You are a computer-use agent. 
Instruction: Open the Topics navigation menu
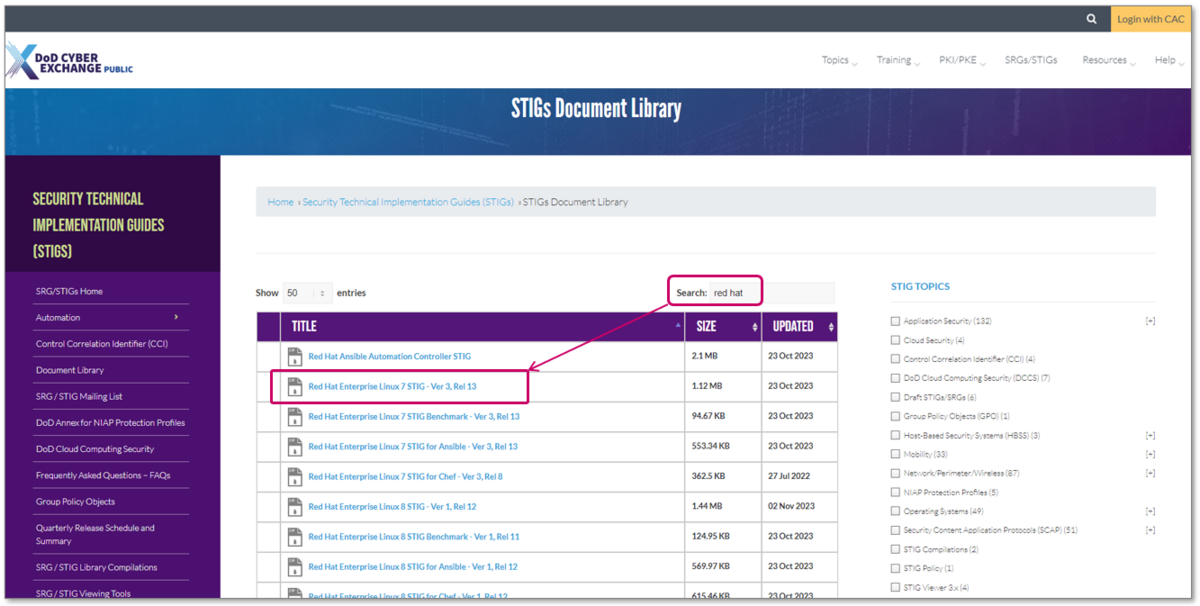coord(839,60)
